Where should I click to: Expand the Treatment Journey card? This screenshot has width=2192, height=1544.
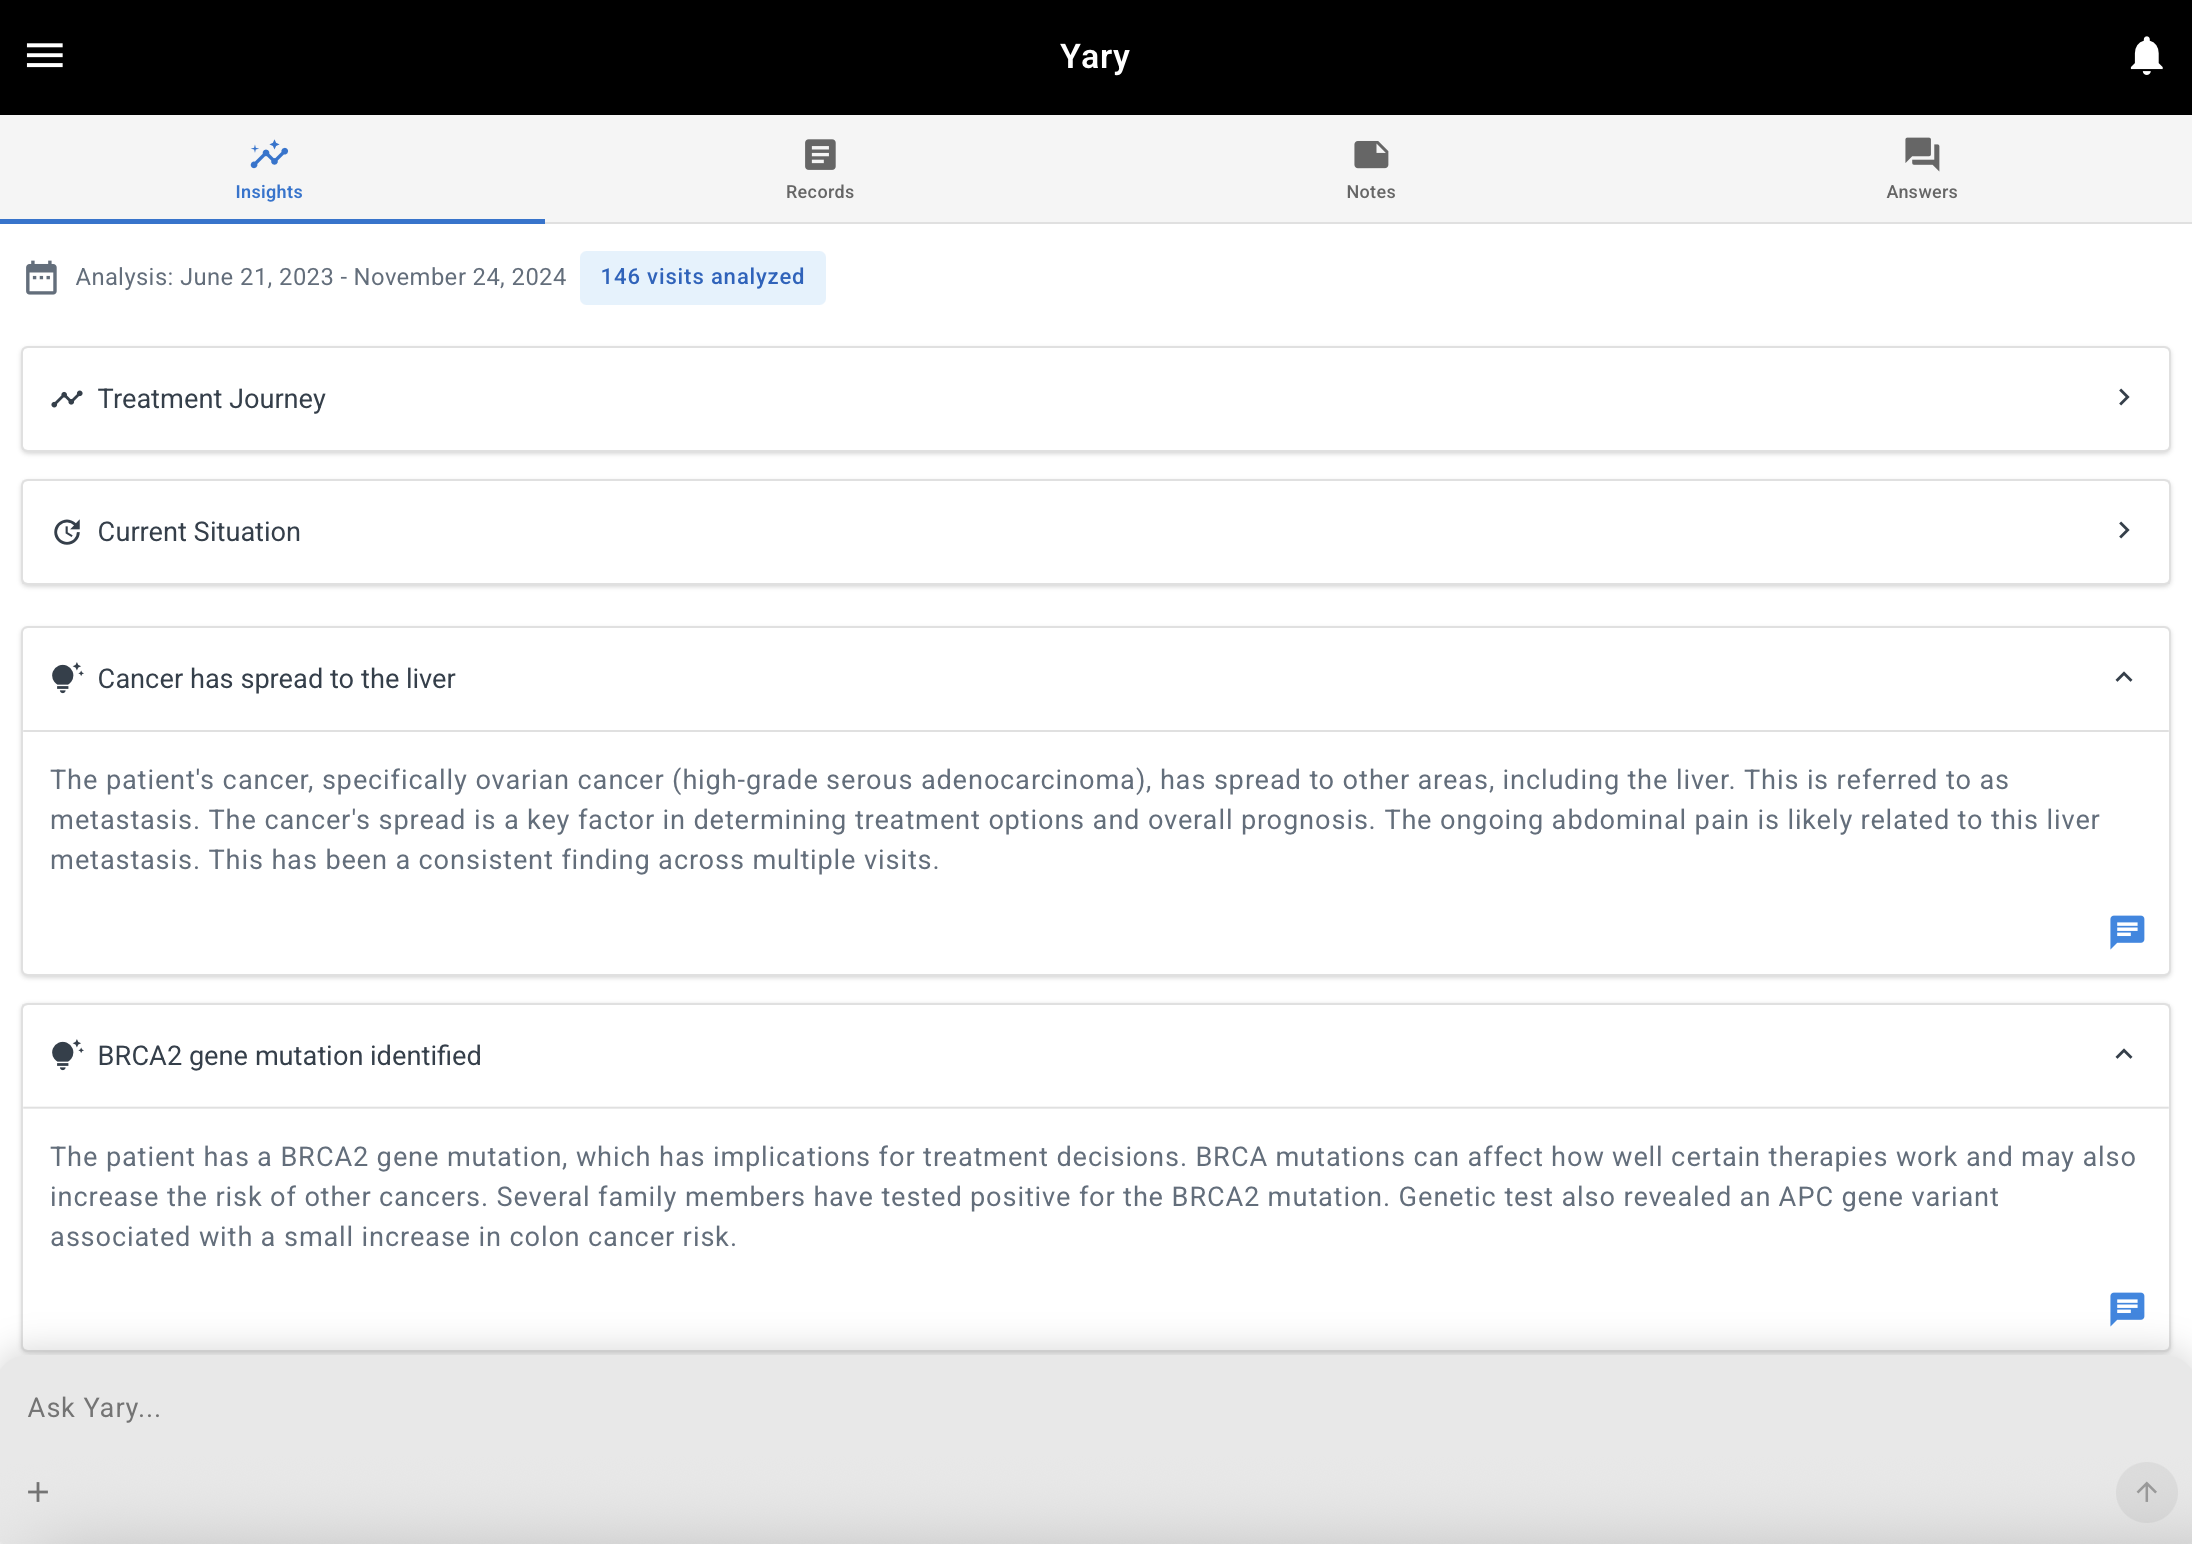(x=1096, y=399)
